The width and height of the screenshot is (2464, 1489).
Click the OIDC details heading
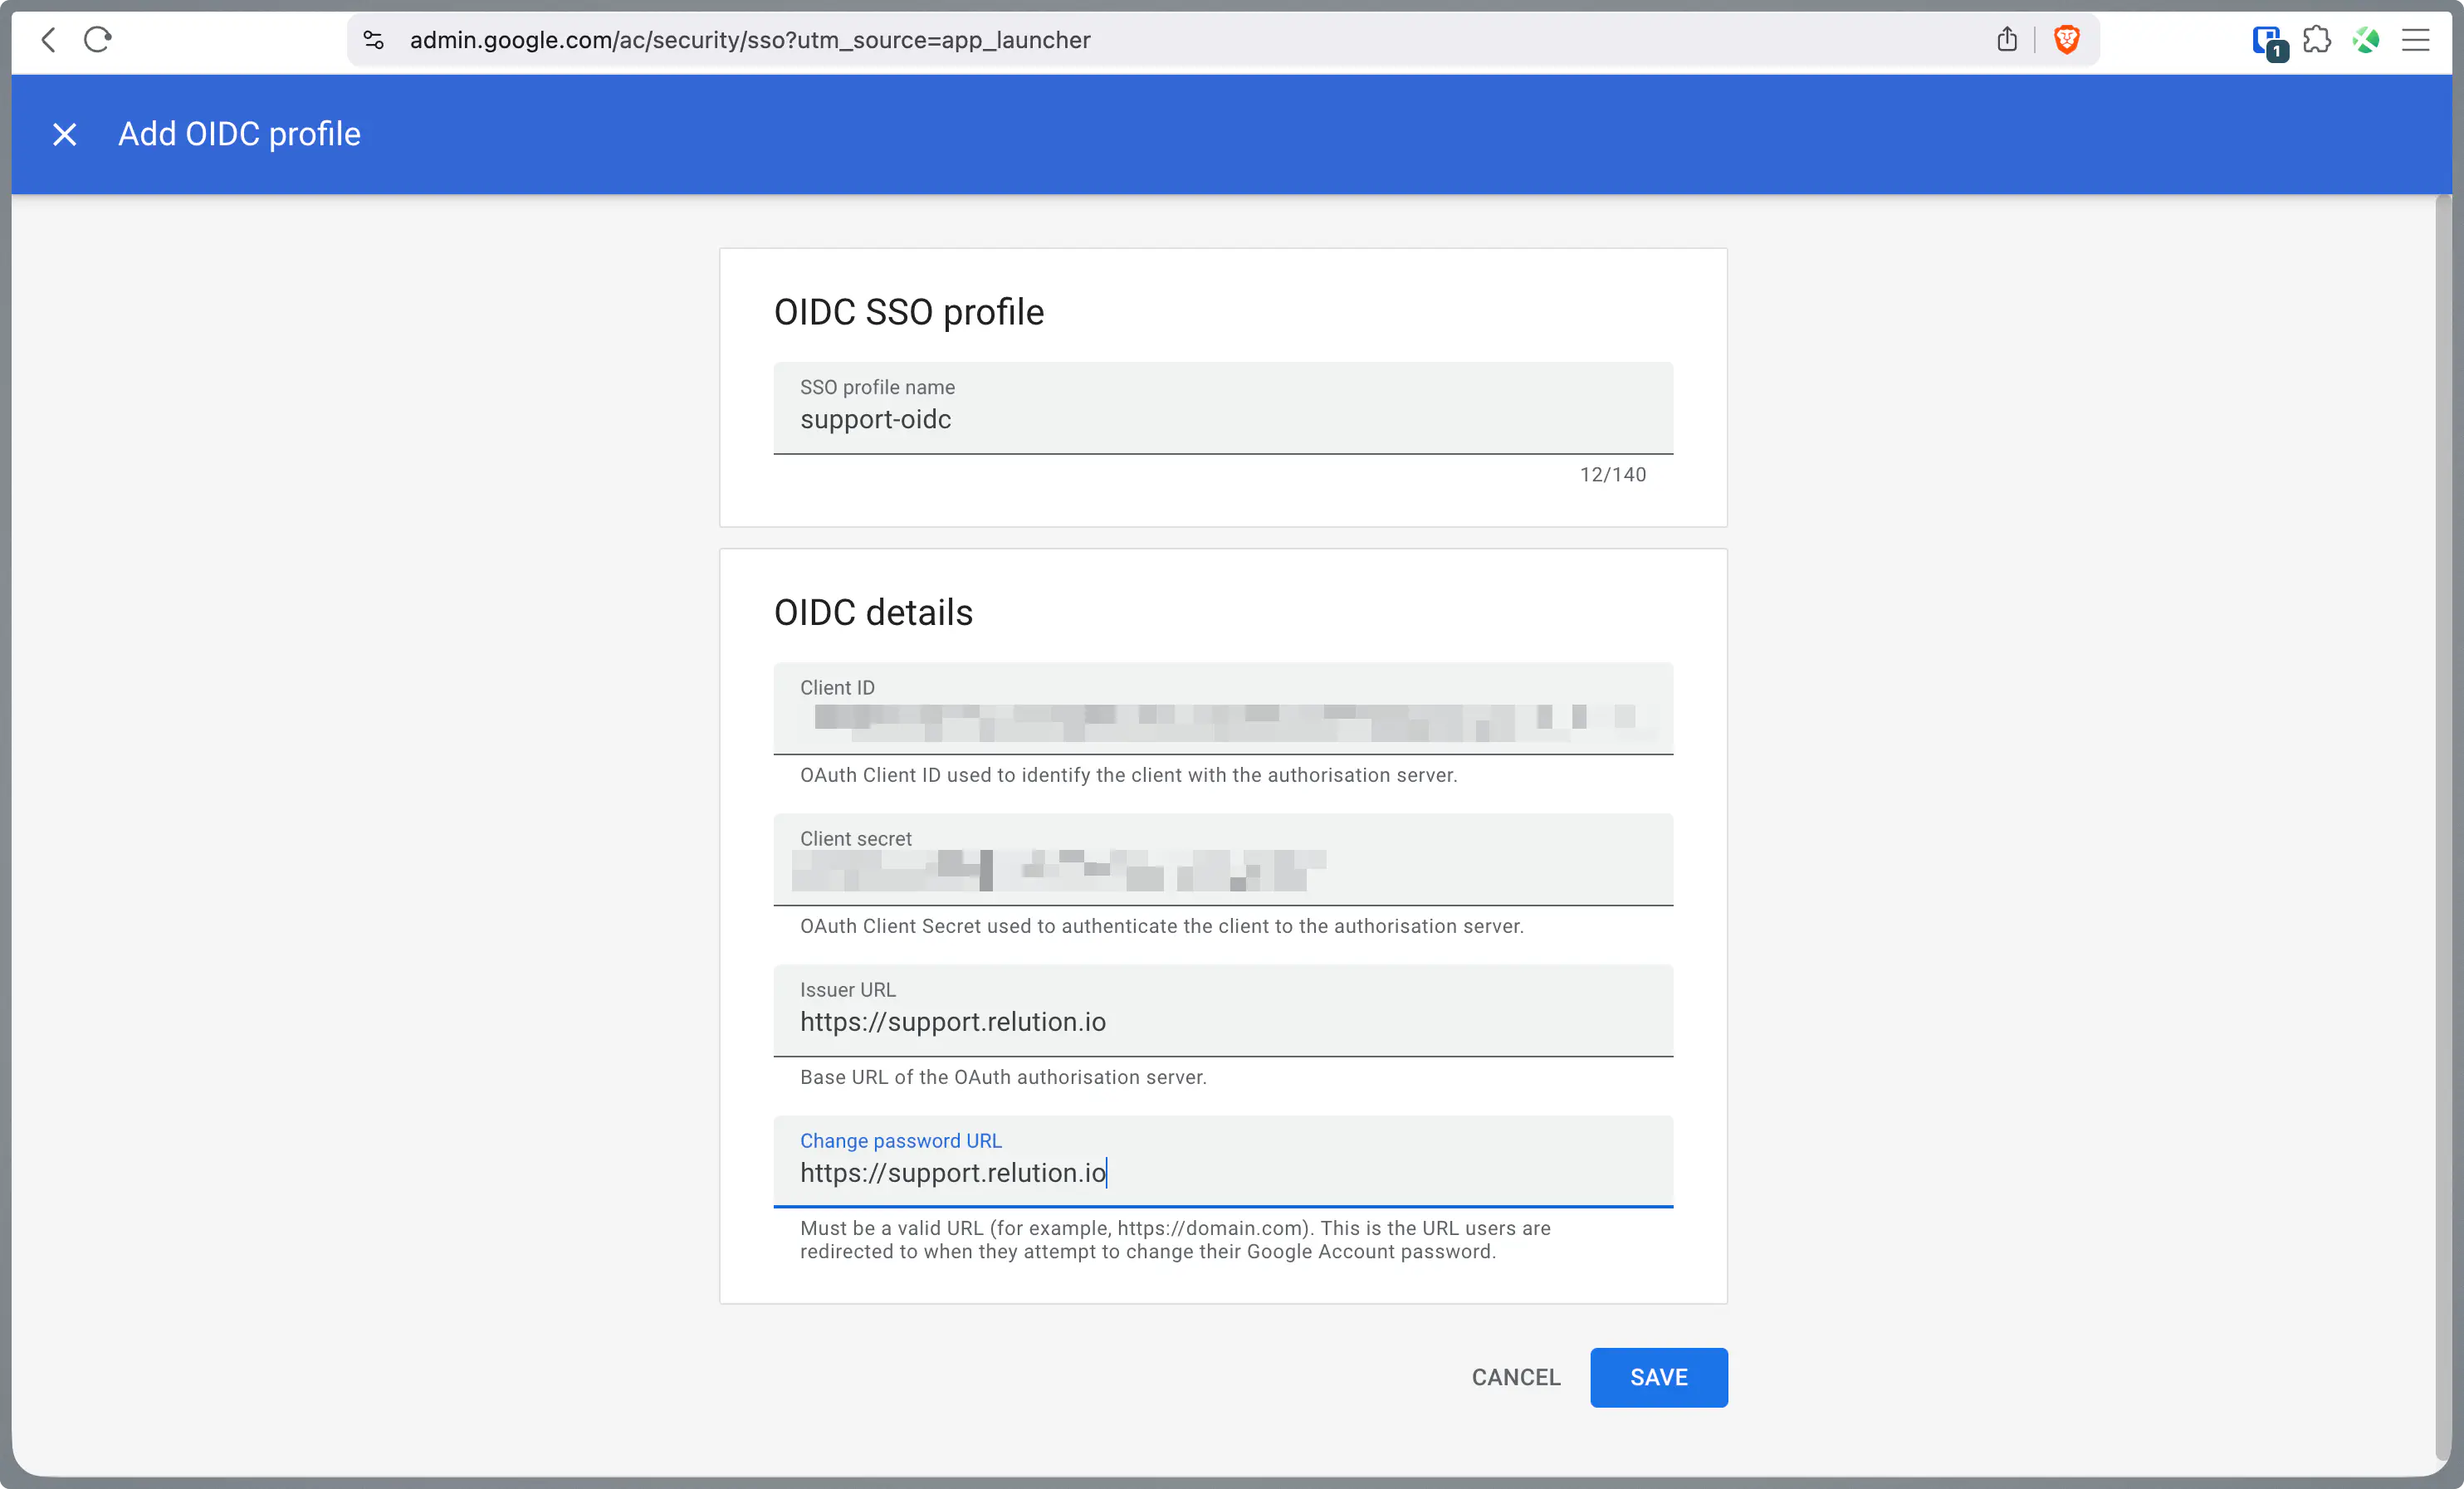(872, 612)
